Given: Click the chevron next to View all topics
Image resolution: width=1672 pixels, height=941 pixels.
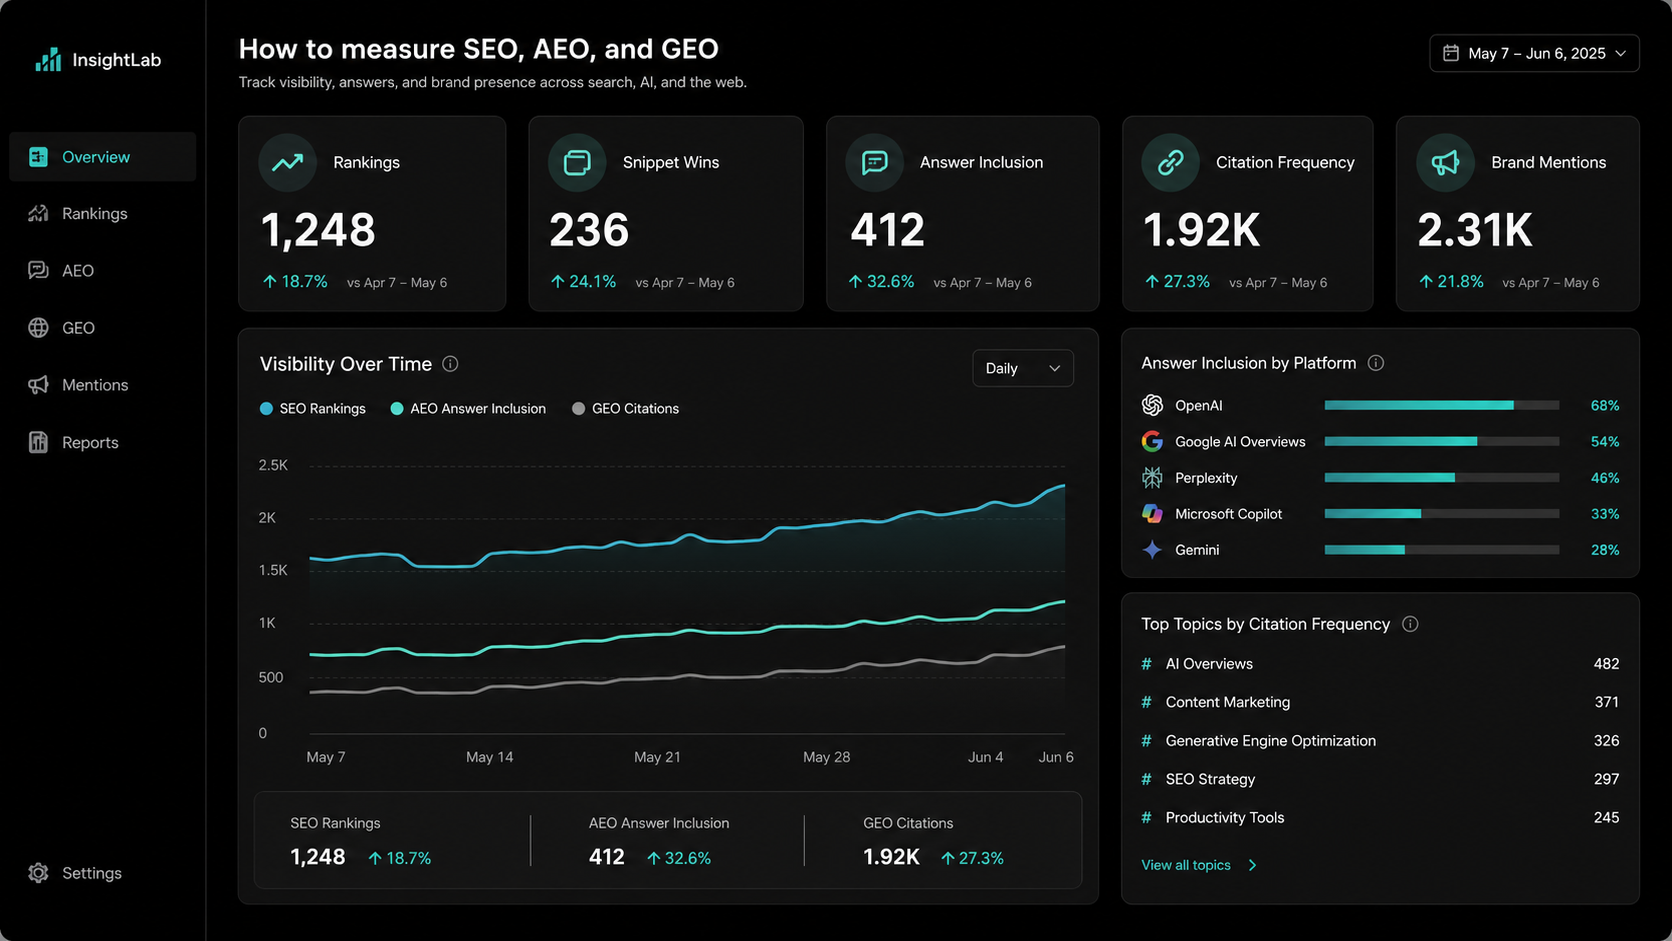Looking at the screenshot, I should click(x=1252, y=865).
